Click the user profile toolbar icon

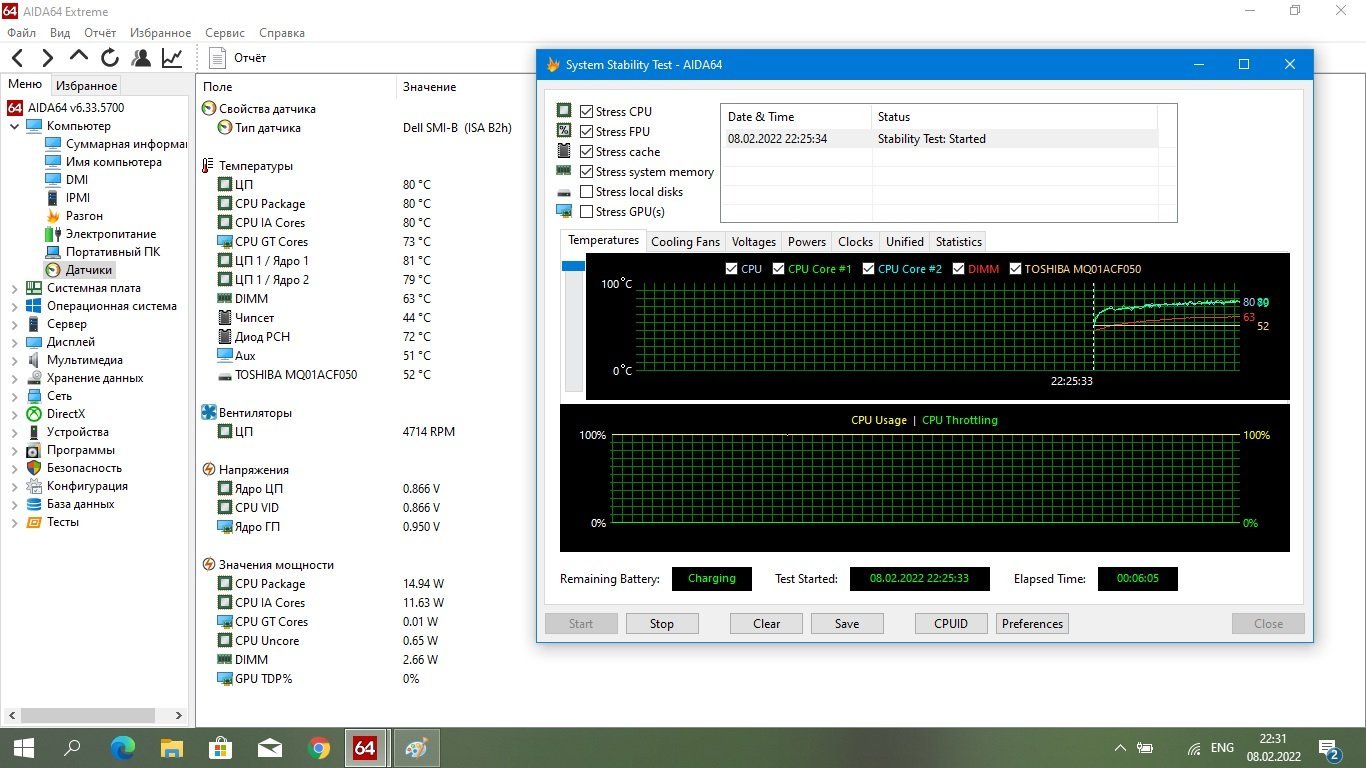tap(141, 58)
